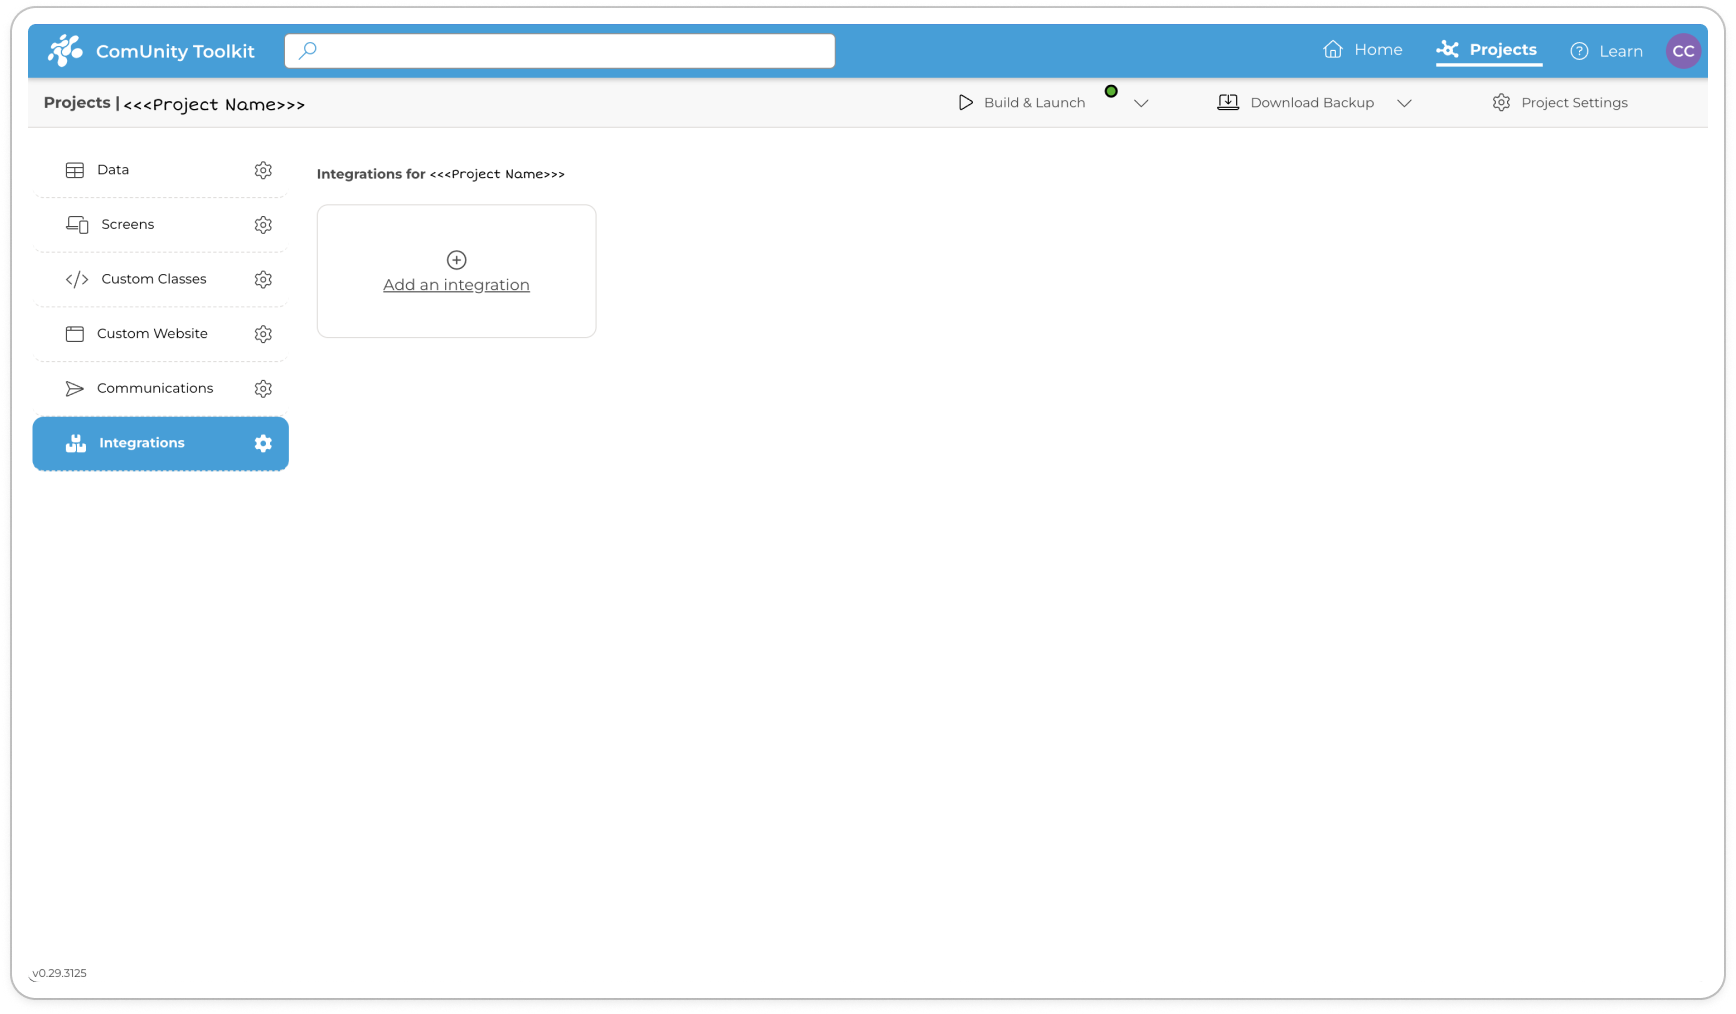Go to the Home tab
1736x1014 pixels.
click(1362, 50)
